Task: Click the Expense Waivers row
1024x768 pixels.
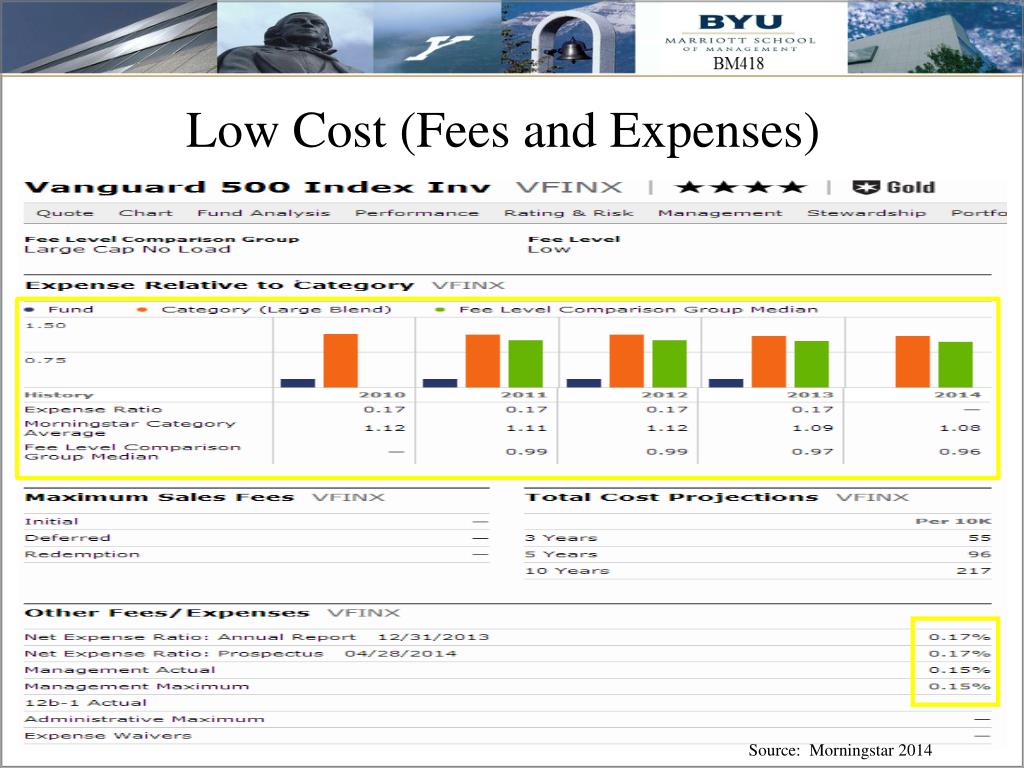Action: tap(507, 735)
